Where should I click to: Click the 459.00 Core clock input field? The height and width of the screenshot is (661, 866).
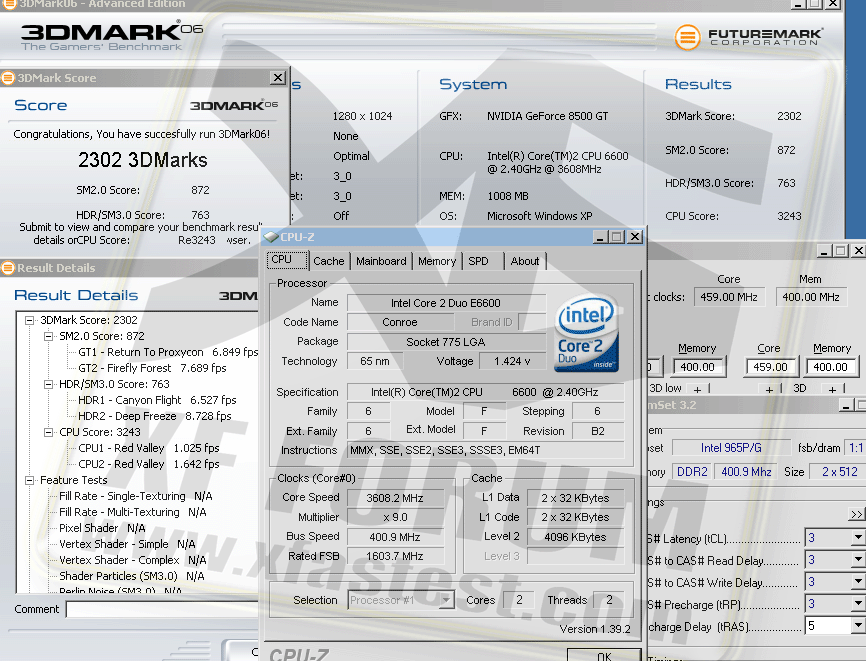(x=769, y=367)
